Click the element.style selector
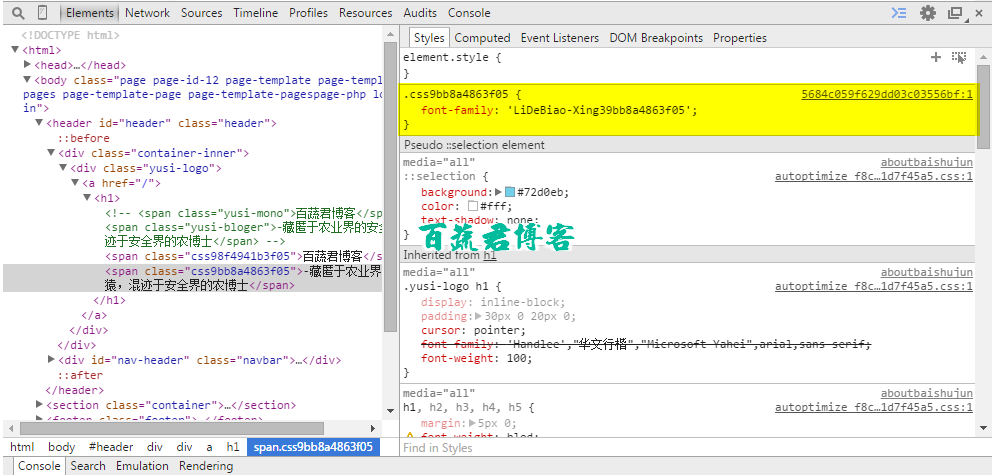 448,58
